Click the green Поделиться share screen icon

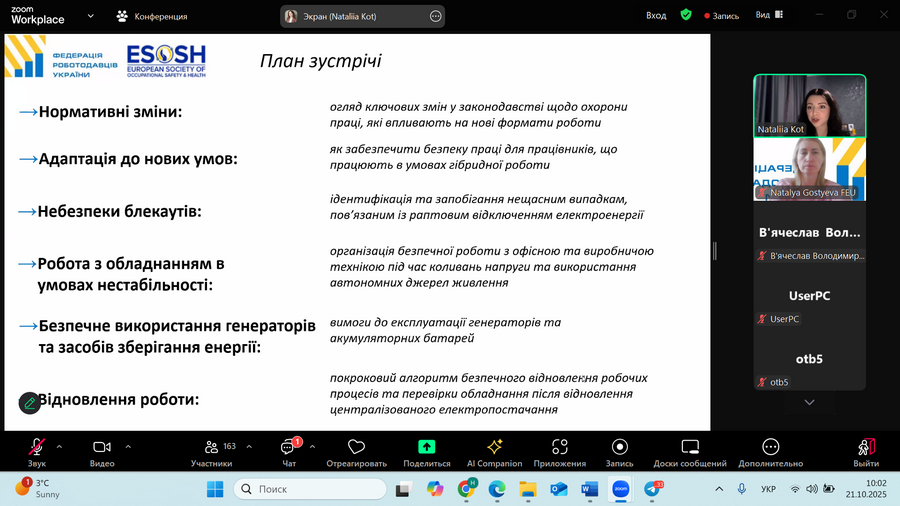[x=427, y=448]
